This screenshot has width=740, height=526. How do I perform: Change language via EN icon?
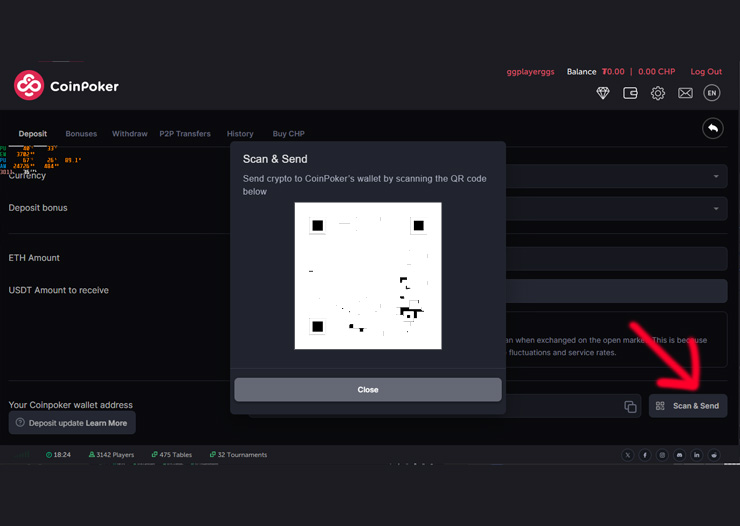pos(712,93)
